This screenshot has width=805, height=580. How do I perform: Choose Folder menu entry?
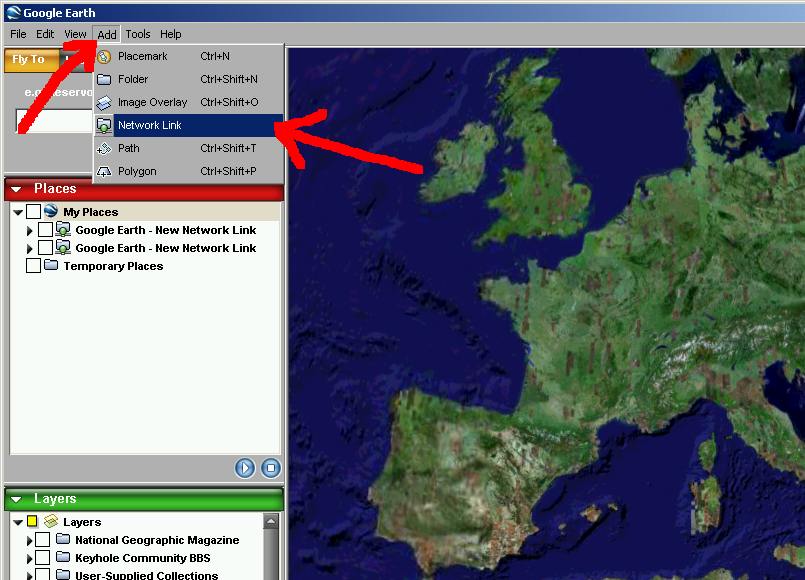(188, 79)
